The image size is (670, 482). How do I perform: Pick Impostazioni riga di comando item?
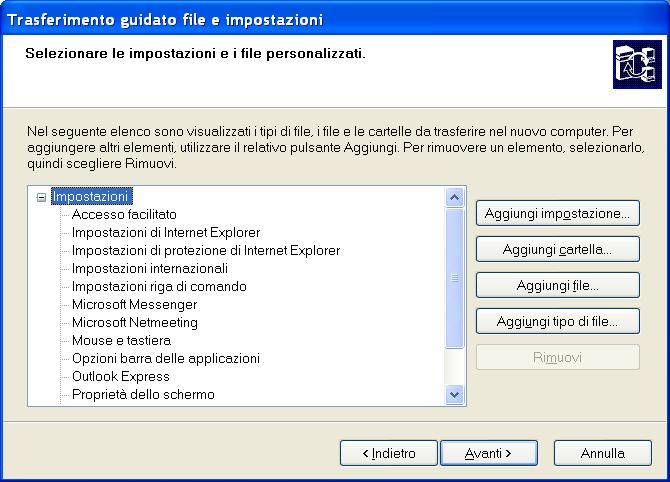click(159, 287)
